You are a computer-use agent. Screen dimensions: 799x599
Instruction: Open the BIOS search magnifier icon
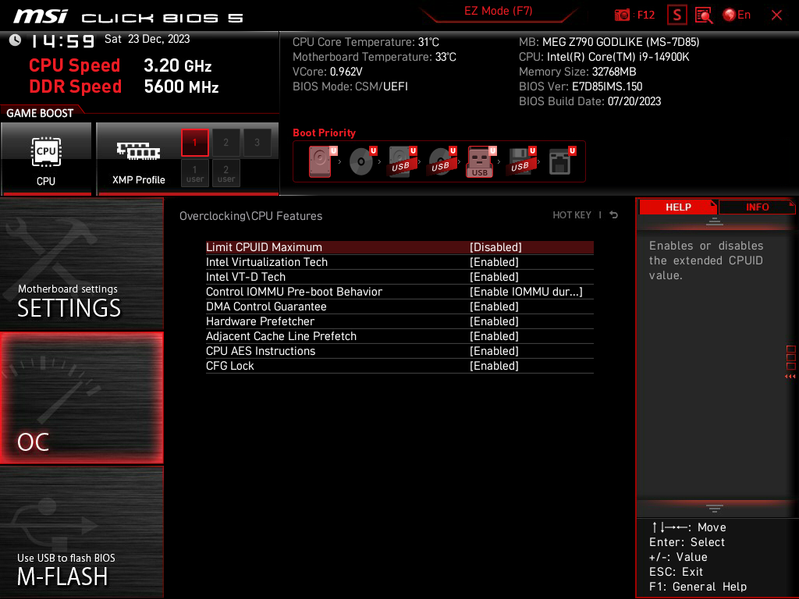point(703,15)
